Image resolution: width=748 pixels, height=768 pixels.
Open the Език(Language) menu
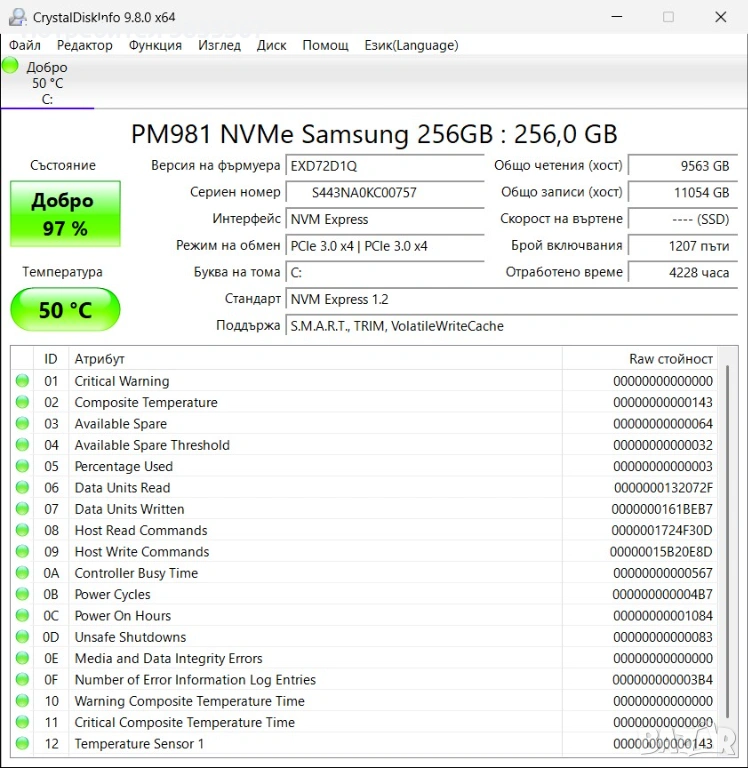pyautogui.click(x=411, y=45)
